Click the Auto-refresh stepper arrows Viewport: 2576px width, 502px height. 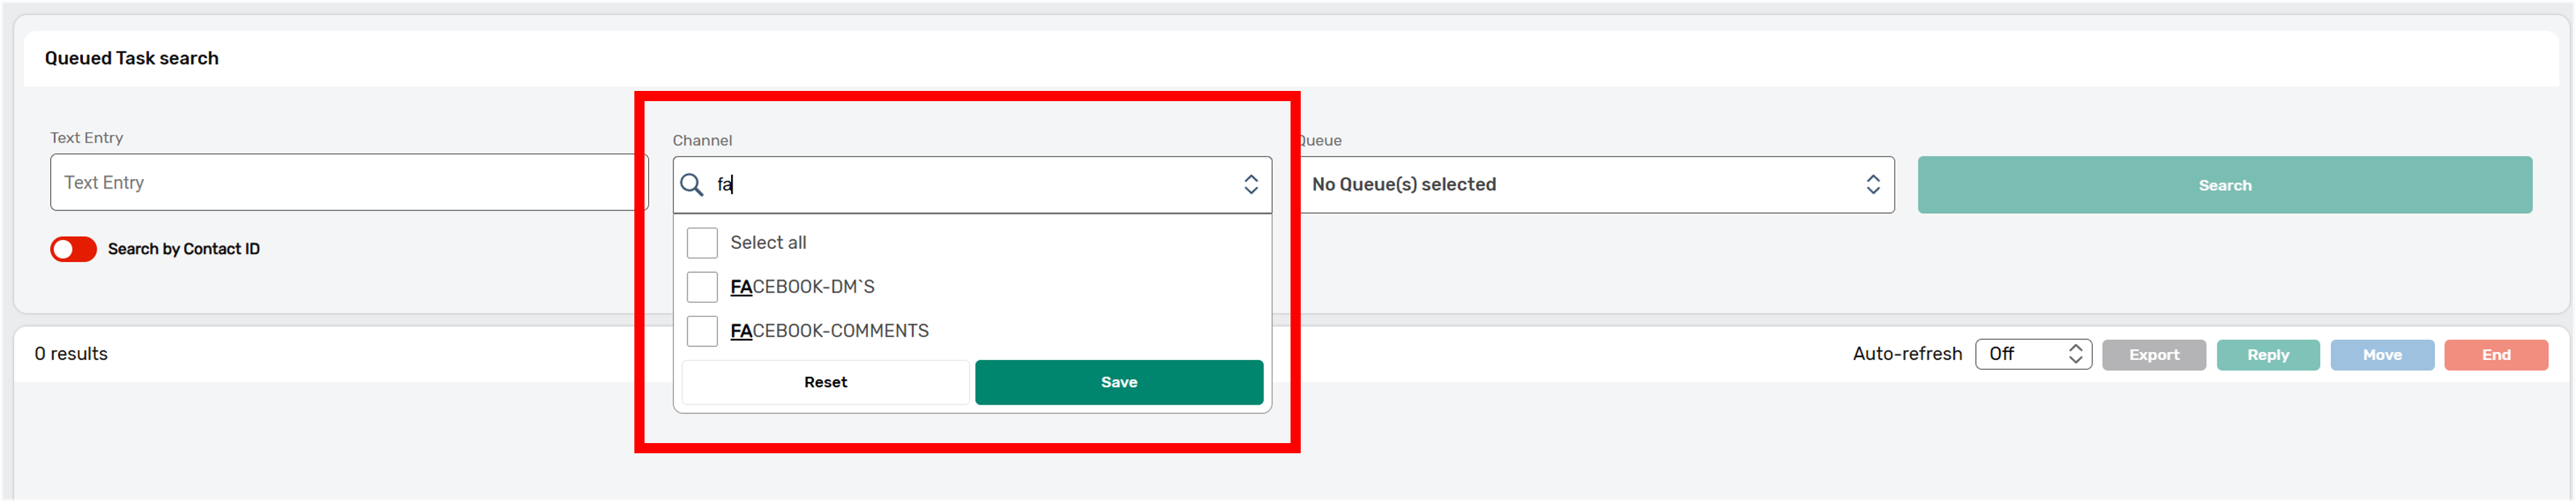pyautogui.click(x=2075, y=354)
